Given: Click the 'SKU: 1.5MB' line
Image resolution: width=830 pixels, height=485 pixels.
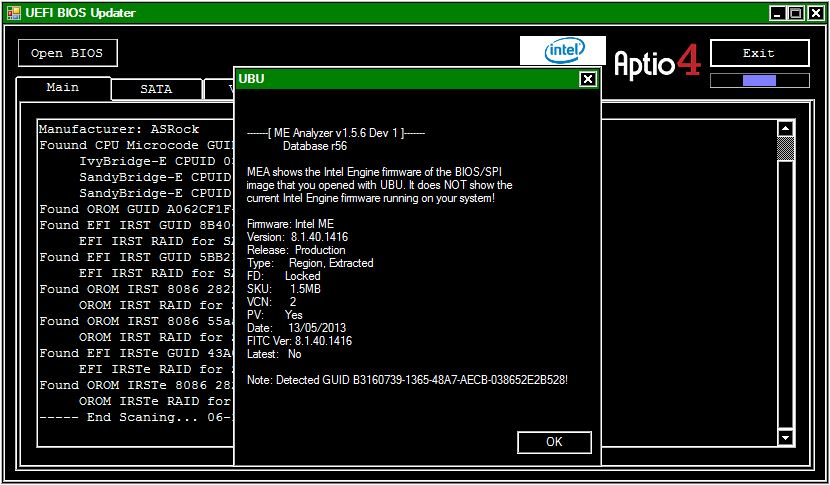Looking at the screenshot, I should pyautogui.click(x=284, y=289).
